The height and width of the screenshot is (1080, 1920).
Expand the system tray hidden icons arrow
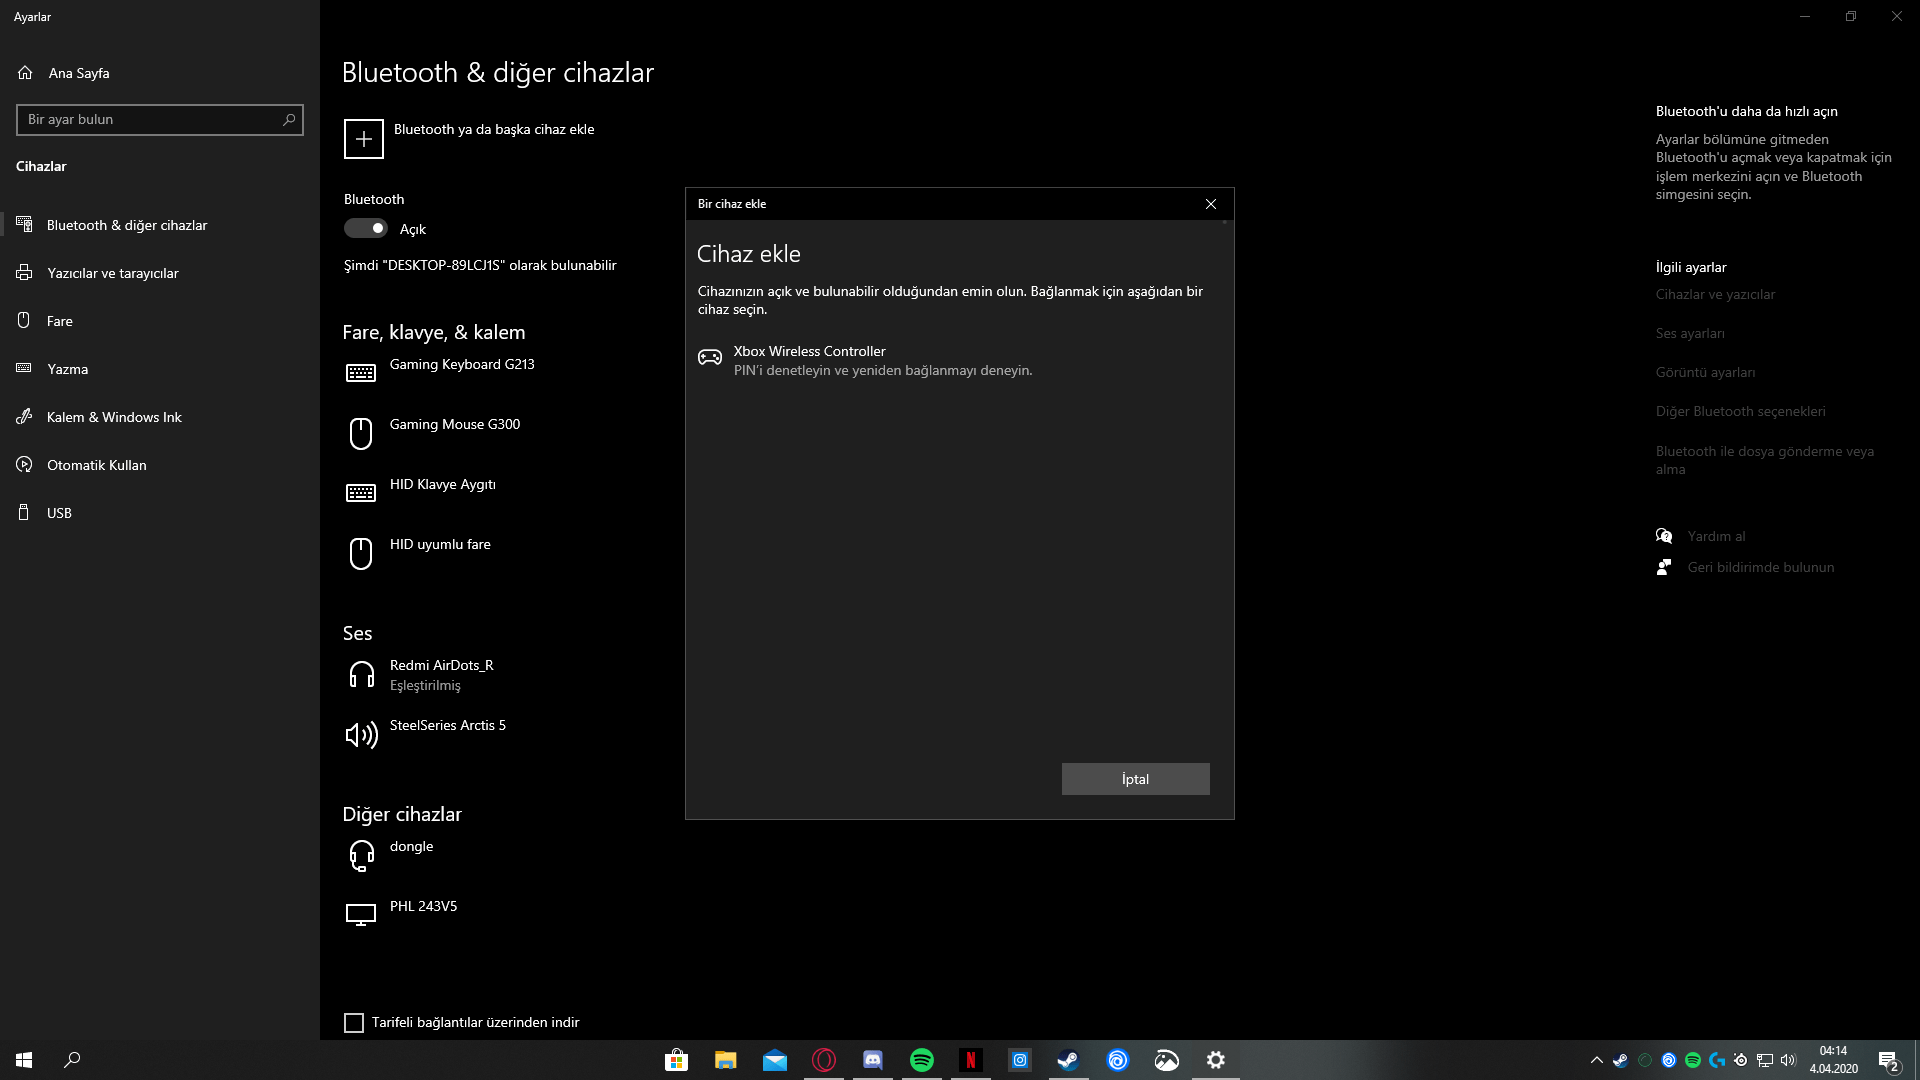point(1596,1060)
